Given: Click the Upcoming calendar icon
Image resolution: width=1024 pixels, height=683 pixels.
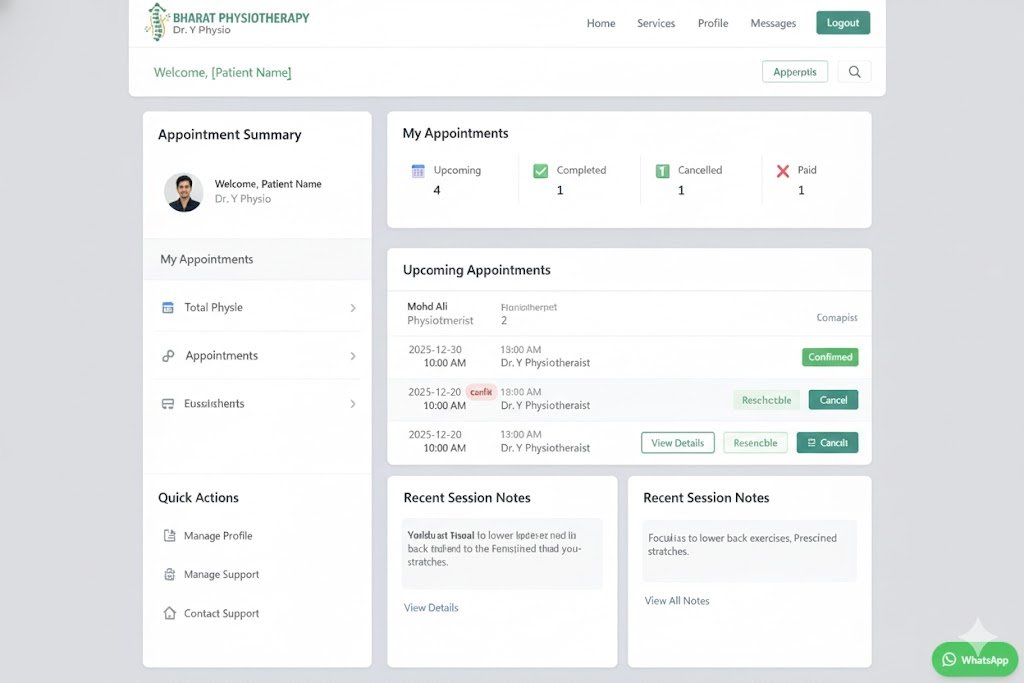Looking at the screenshot, I should click(x=418, y=170).
